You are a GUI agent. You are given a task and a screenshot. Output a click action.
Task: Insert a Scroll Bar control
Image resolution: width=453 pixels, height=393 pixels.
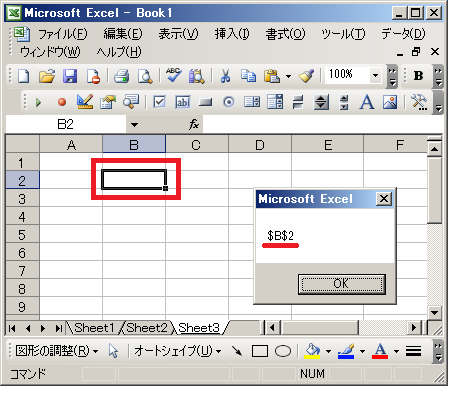(344, 102)
